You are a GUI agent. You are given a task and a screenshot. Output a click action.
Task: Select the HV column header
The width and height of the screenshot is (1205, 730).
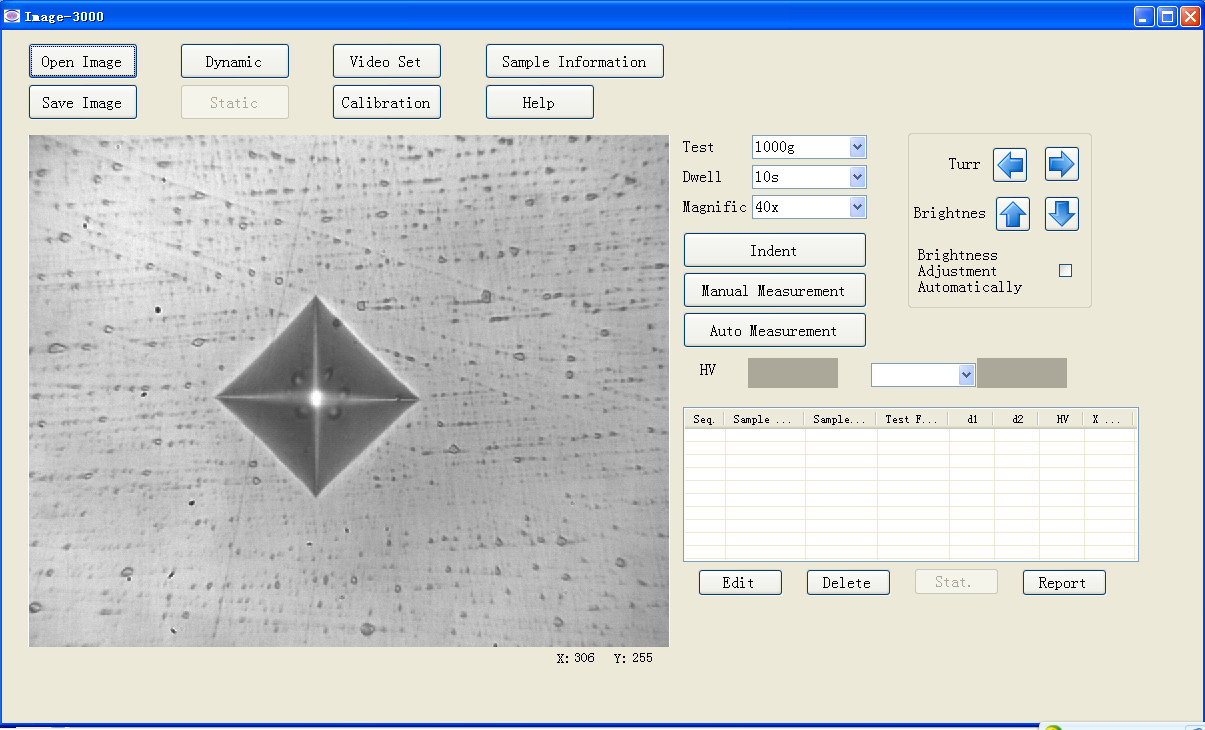pos(1062,419)
